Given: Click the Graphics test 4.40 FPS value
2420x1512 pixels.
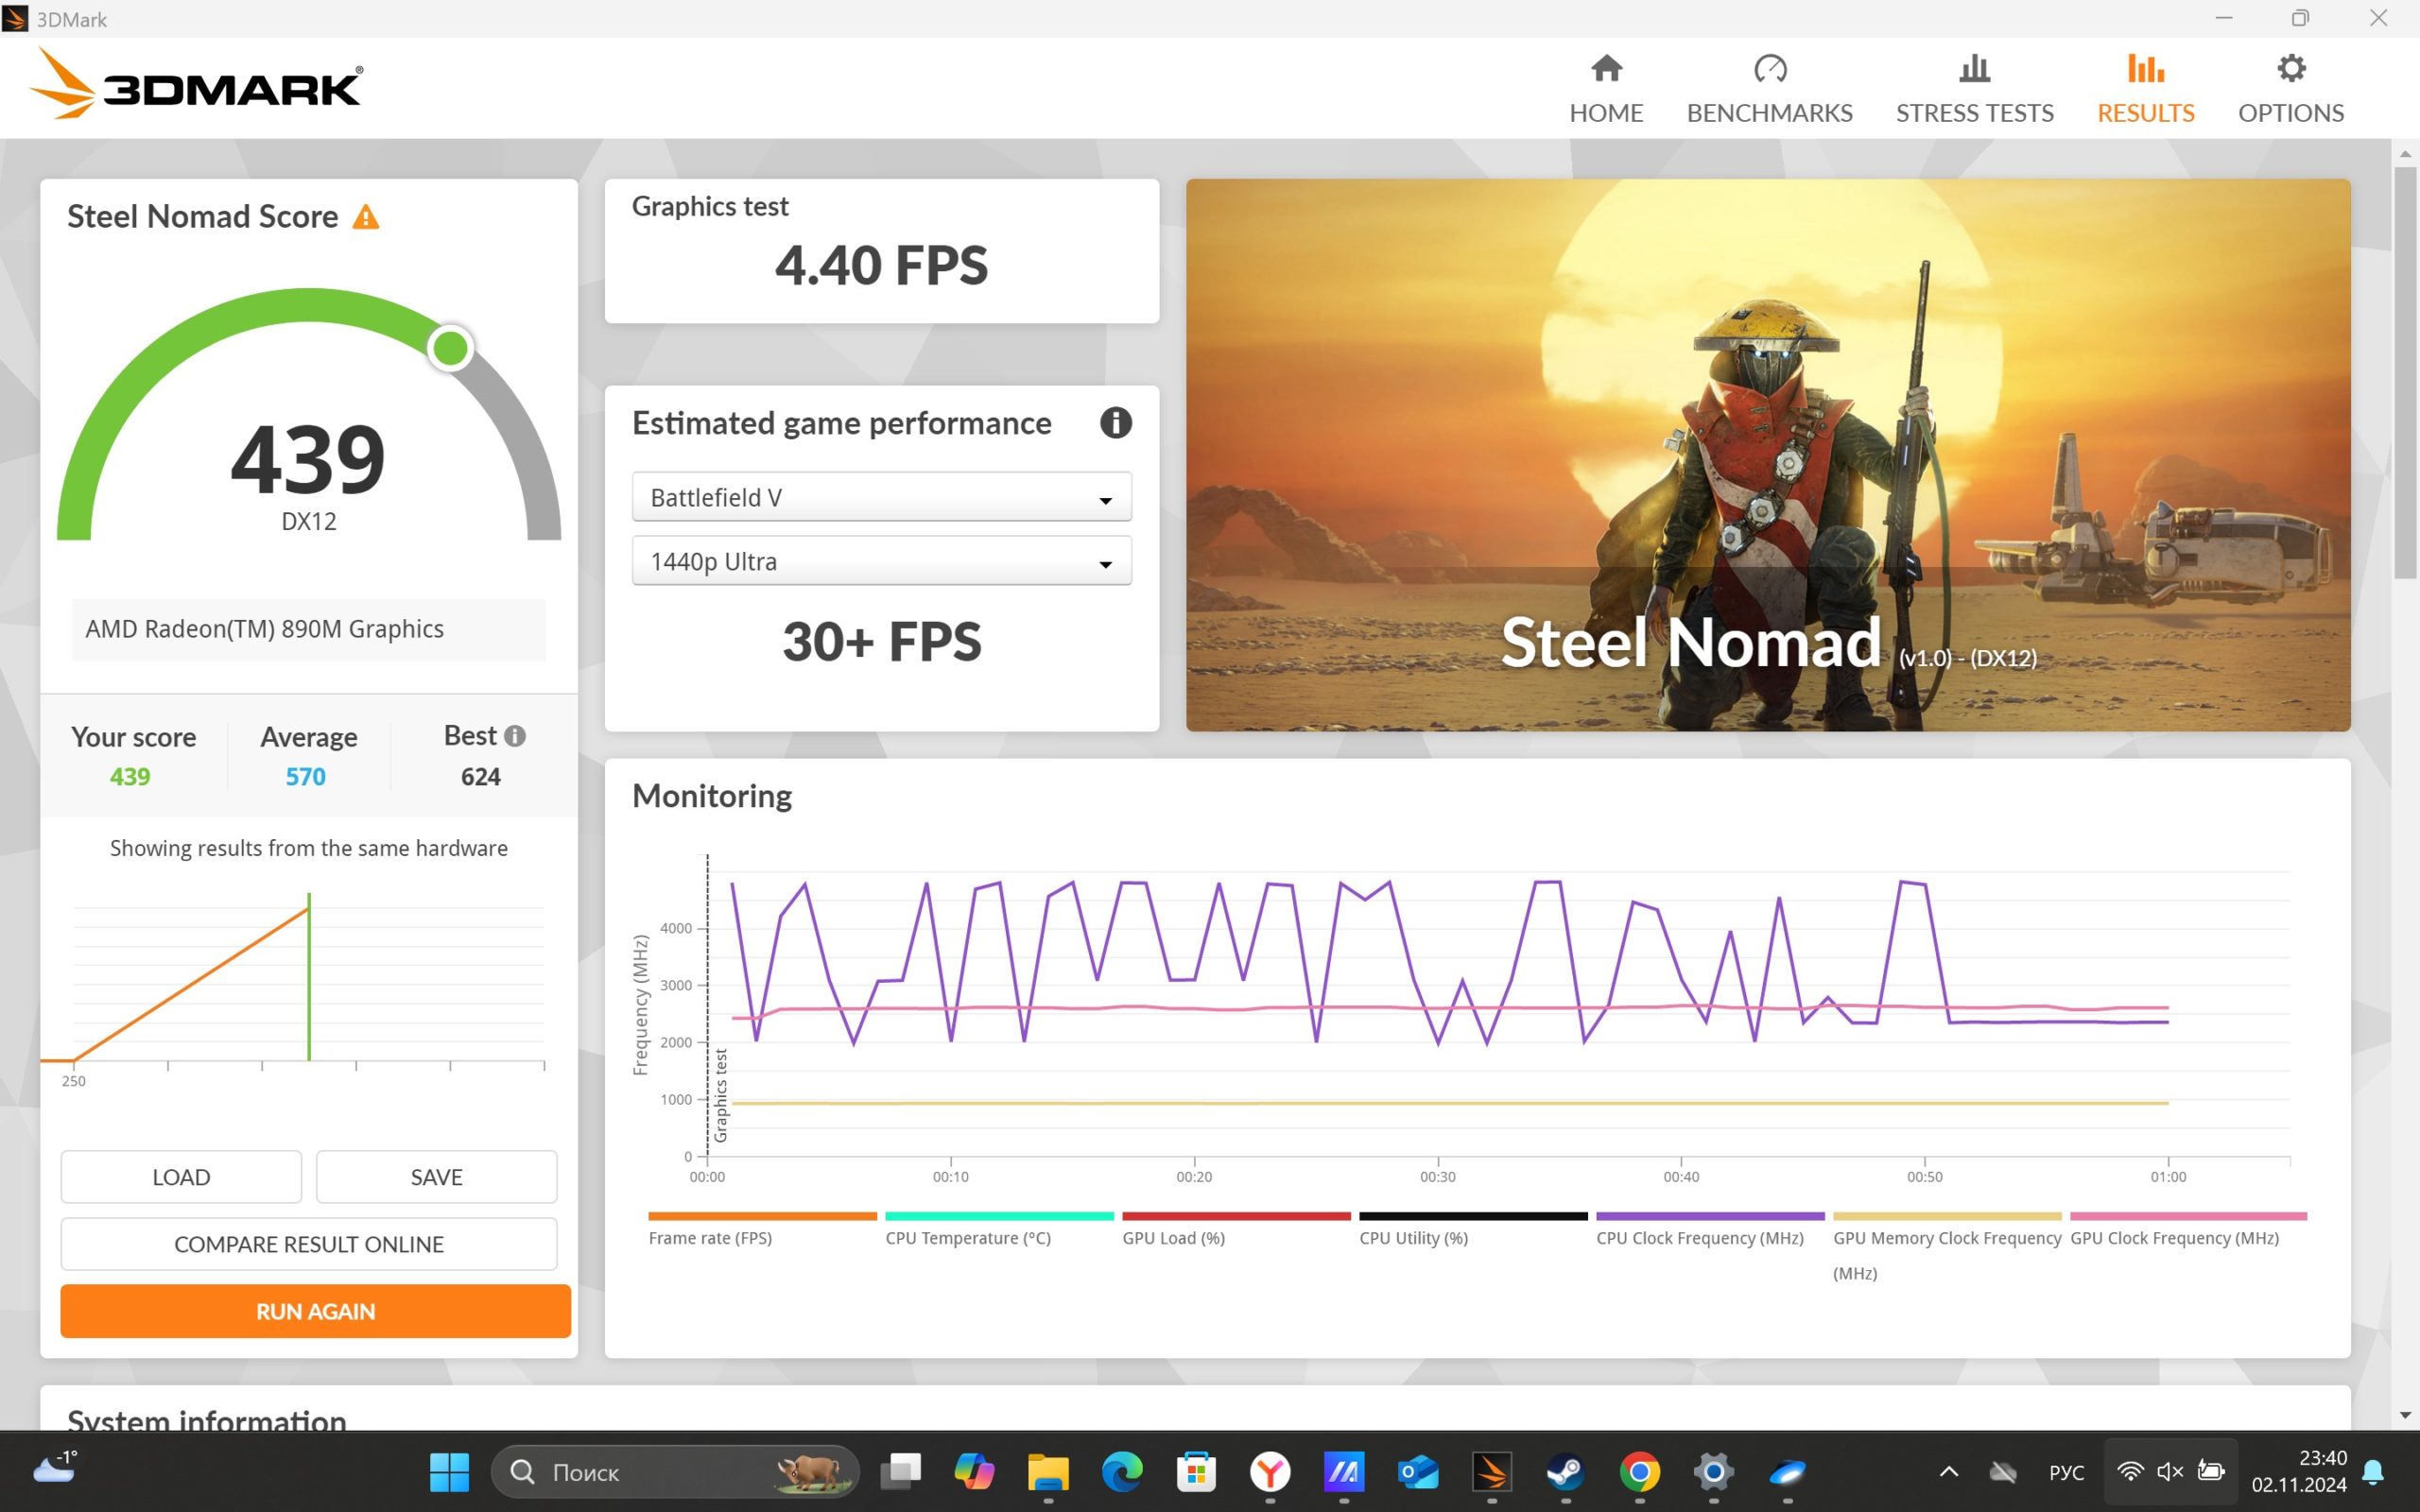Looking at the screenshot, I should (881, 265).
